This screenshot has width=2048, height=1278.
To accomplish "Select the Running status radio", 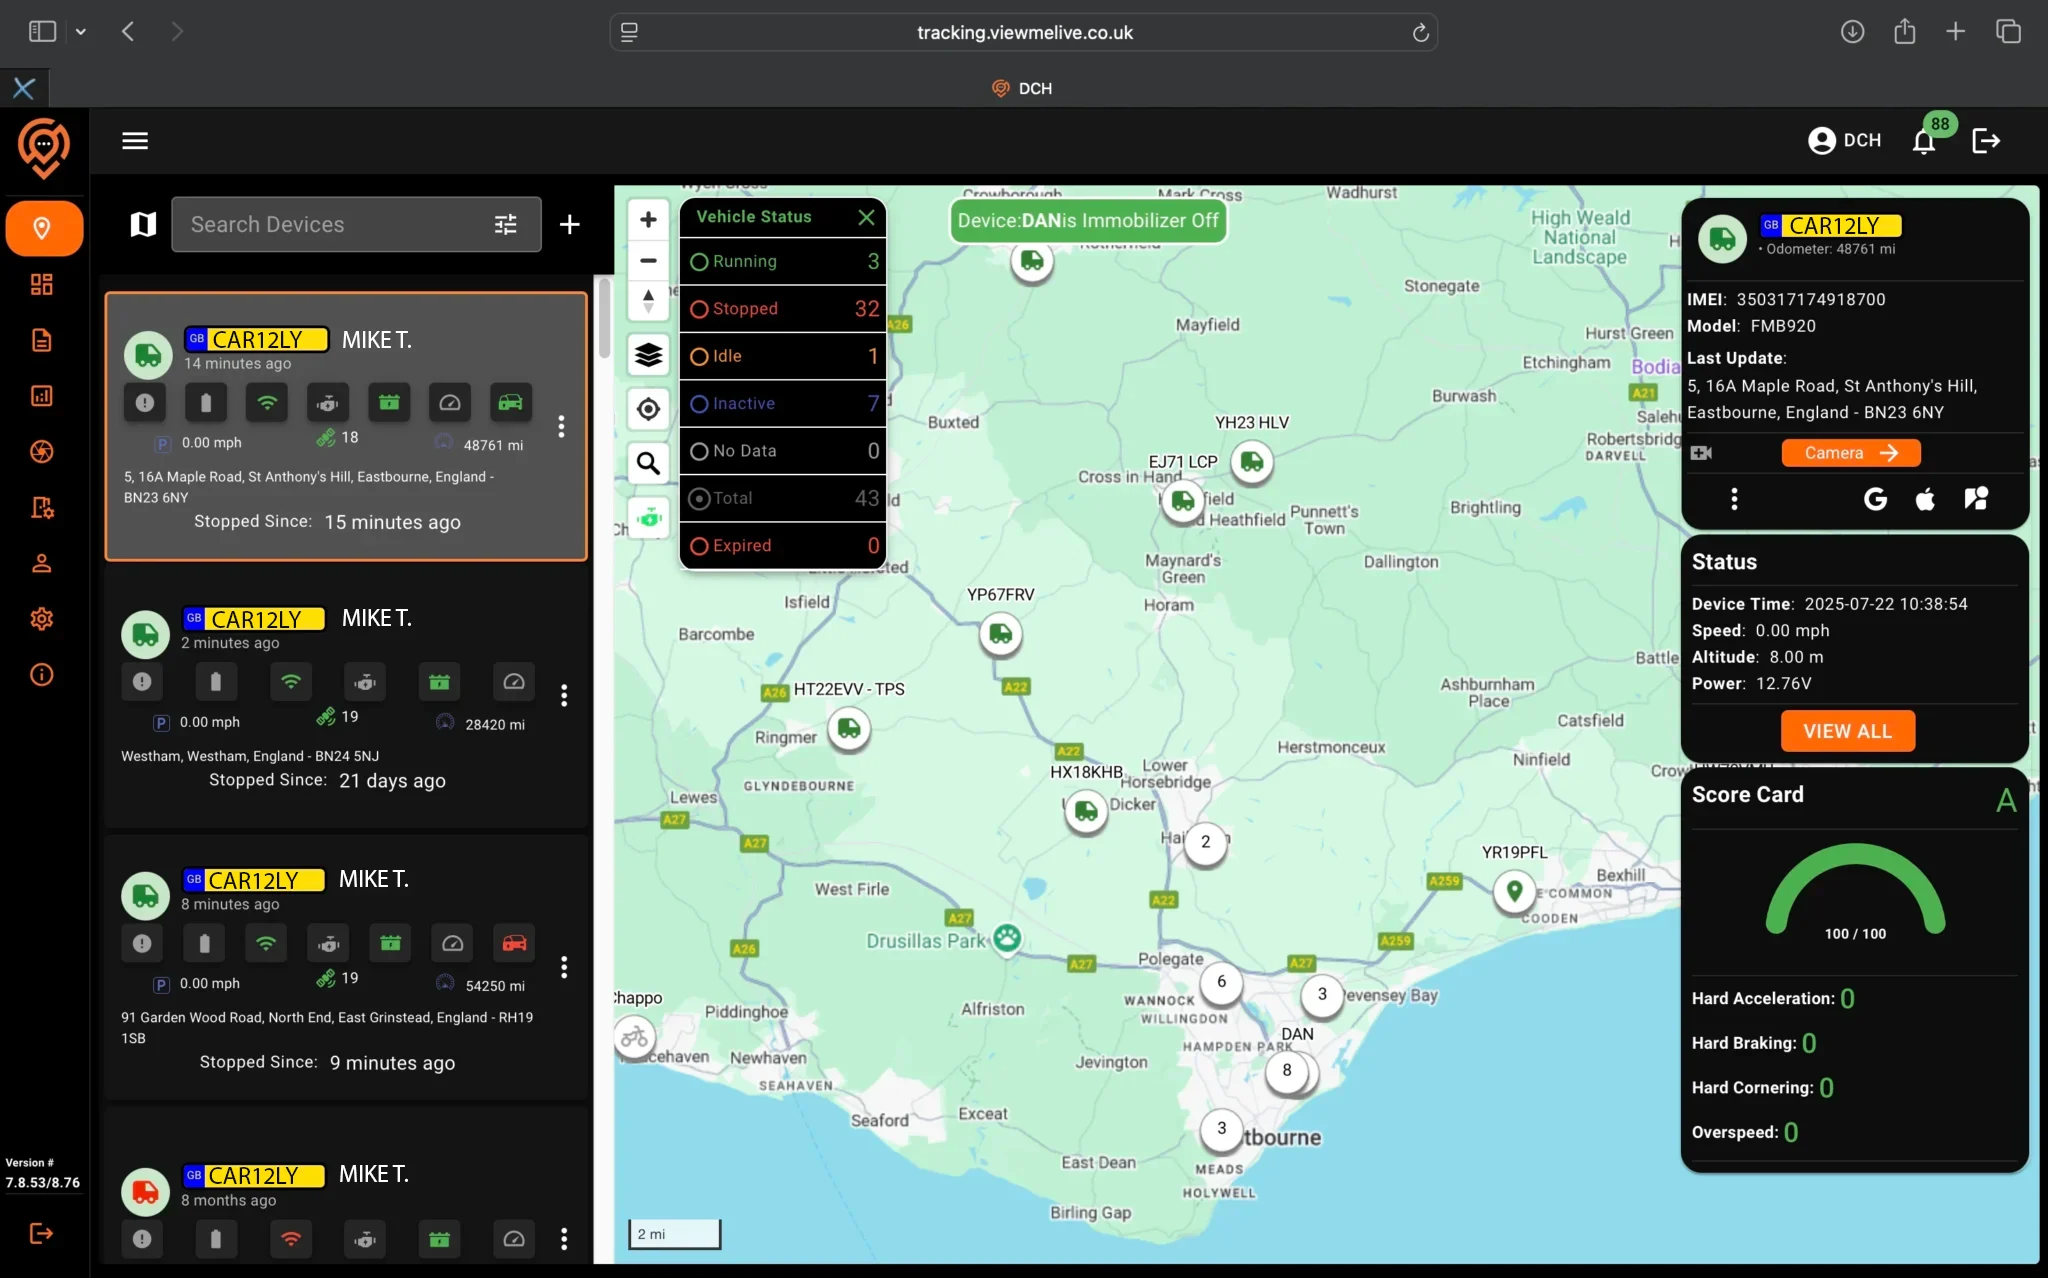I will [x=699, y=262].
